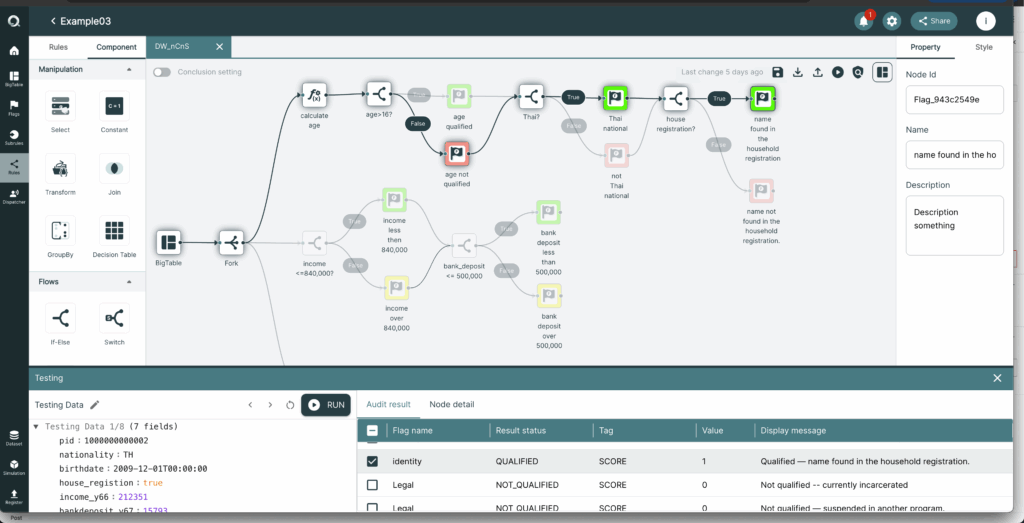The width and height of the screenshot is (1024, 523).
Task: Switch to the Node detail tab
Action: click(x=451, y=404)
